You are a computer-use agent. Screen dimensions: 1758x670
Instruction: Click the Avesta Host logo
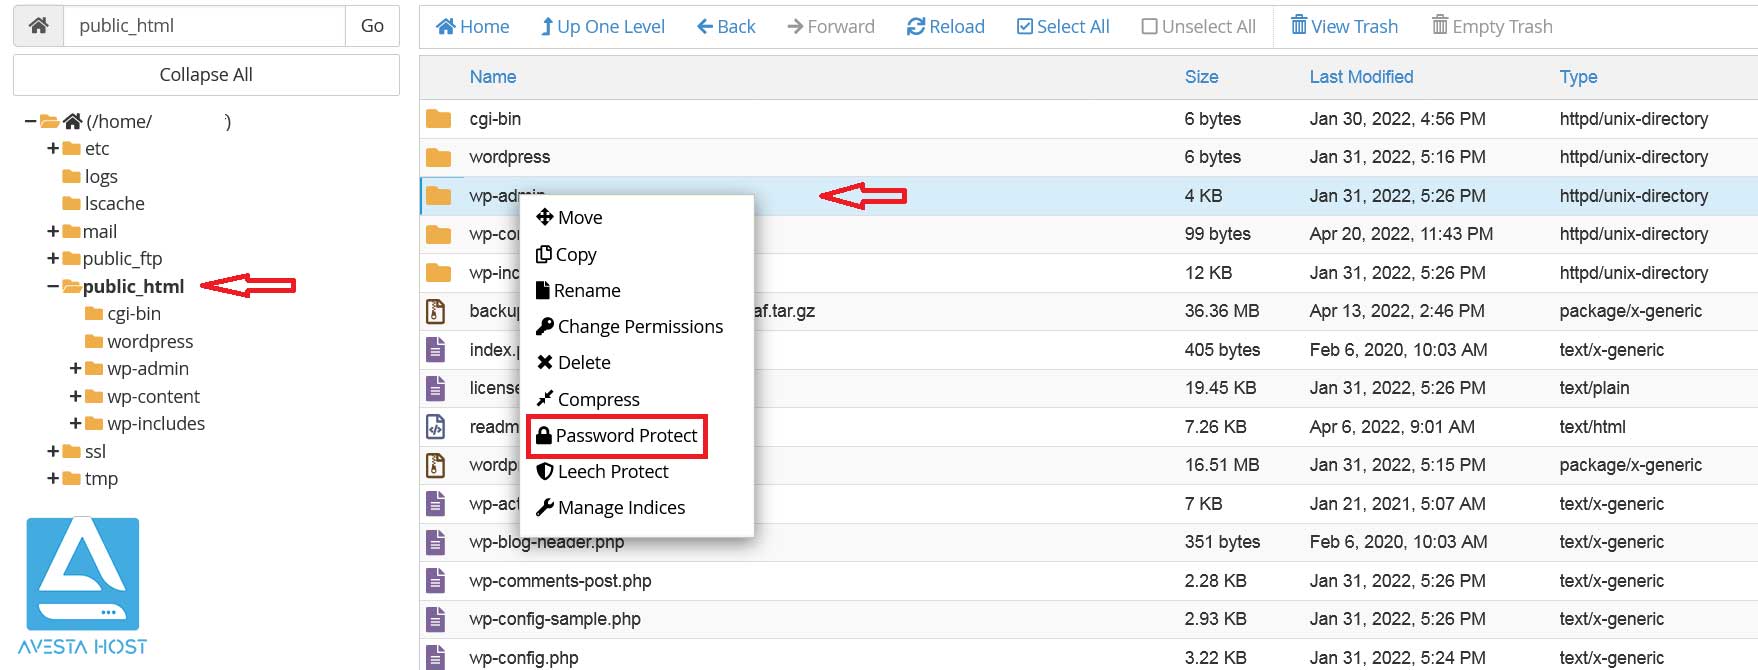83,586
